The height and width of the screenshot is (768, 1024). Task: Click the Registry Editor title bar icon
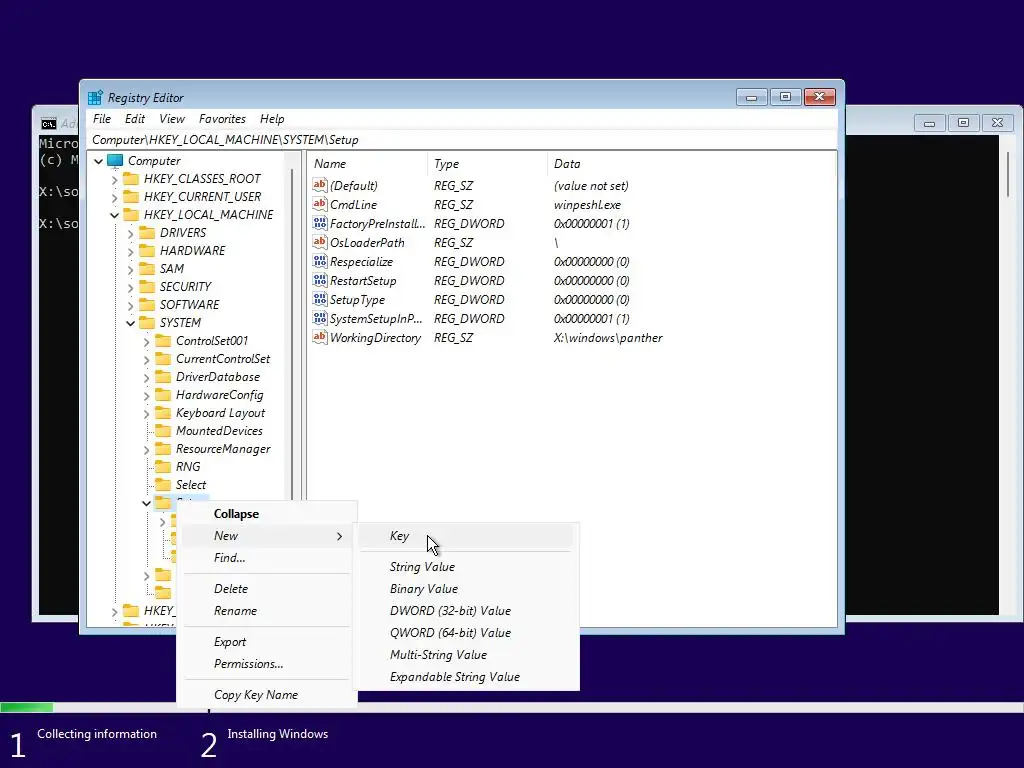click(x=95, y=97)
